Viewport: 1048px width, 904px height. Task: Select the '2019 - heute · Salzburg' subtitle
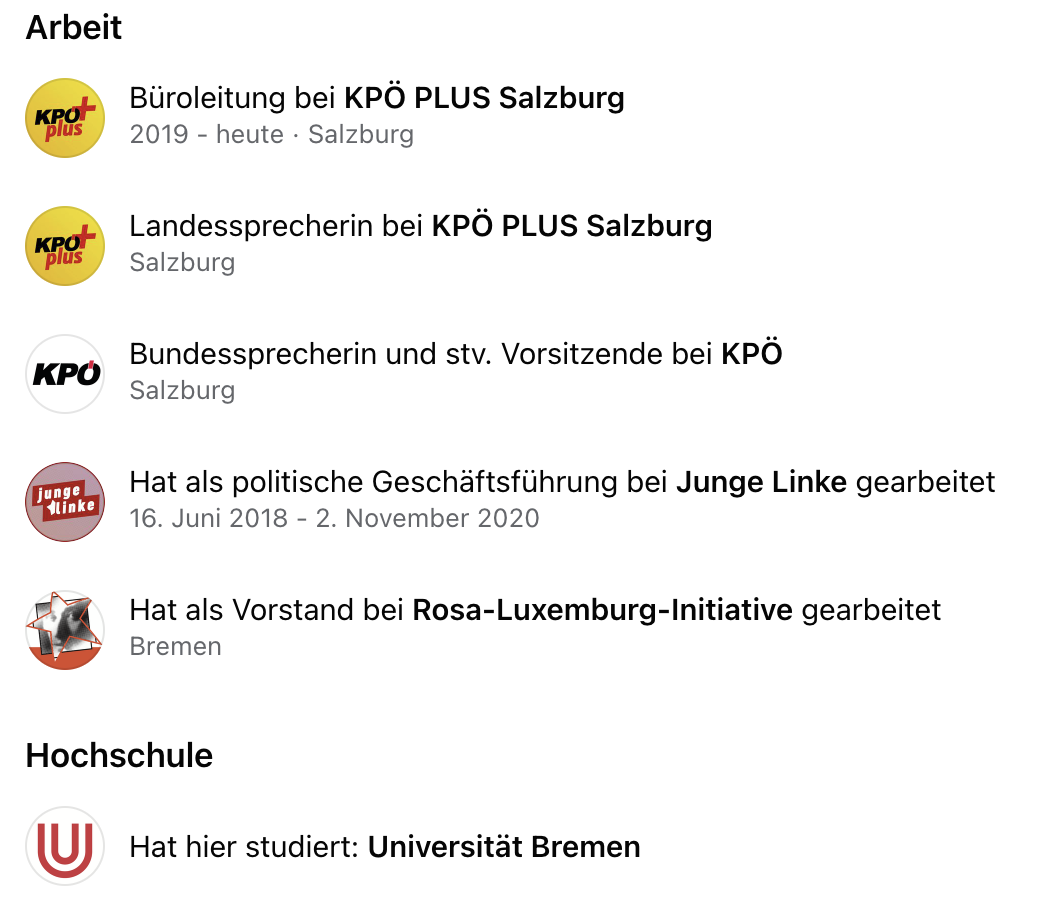coord(271,134)
